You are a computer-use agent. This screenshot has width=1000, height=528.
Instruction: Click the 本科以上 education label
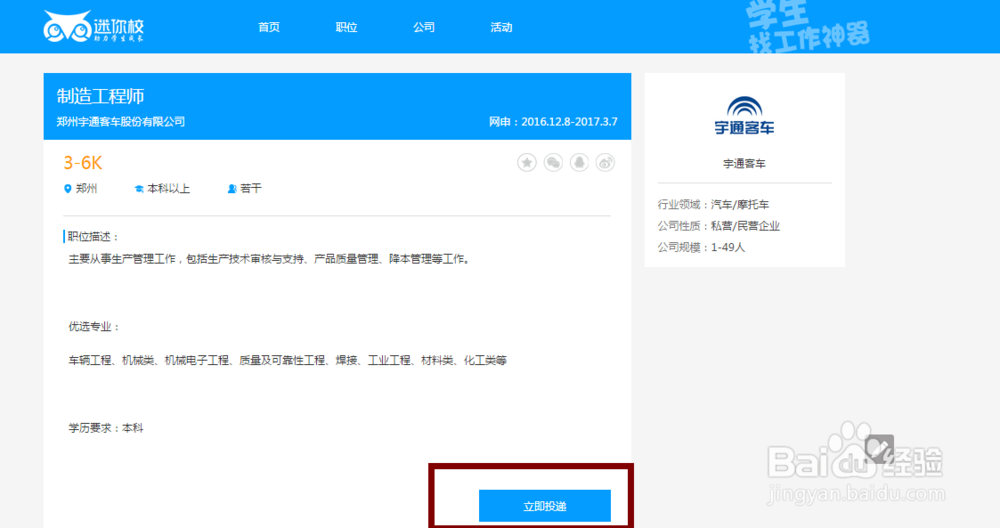point(168,188)
